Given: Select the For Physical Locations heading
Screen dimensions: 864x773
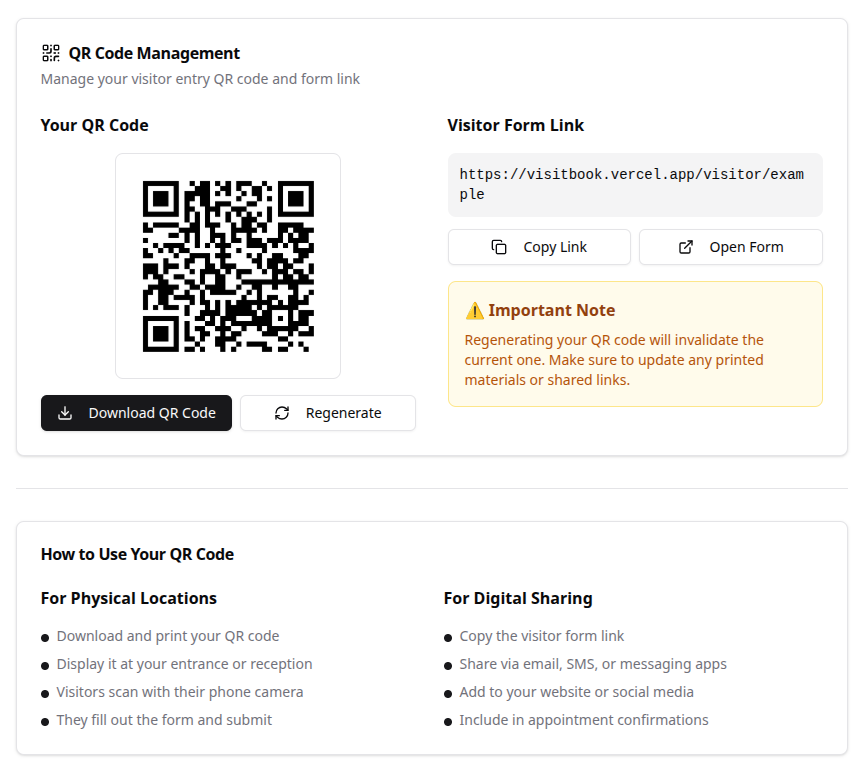Looking at the screenshot, I should click(x=129, y=598).
